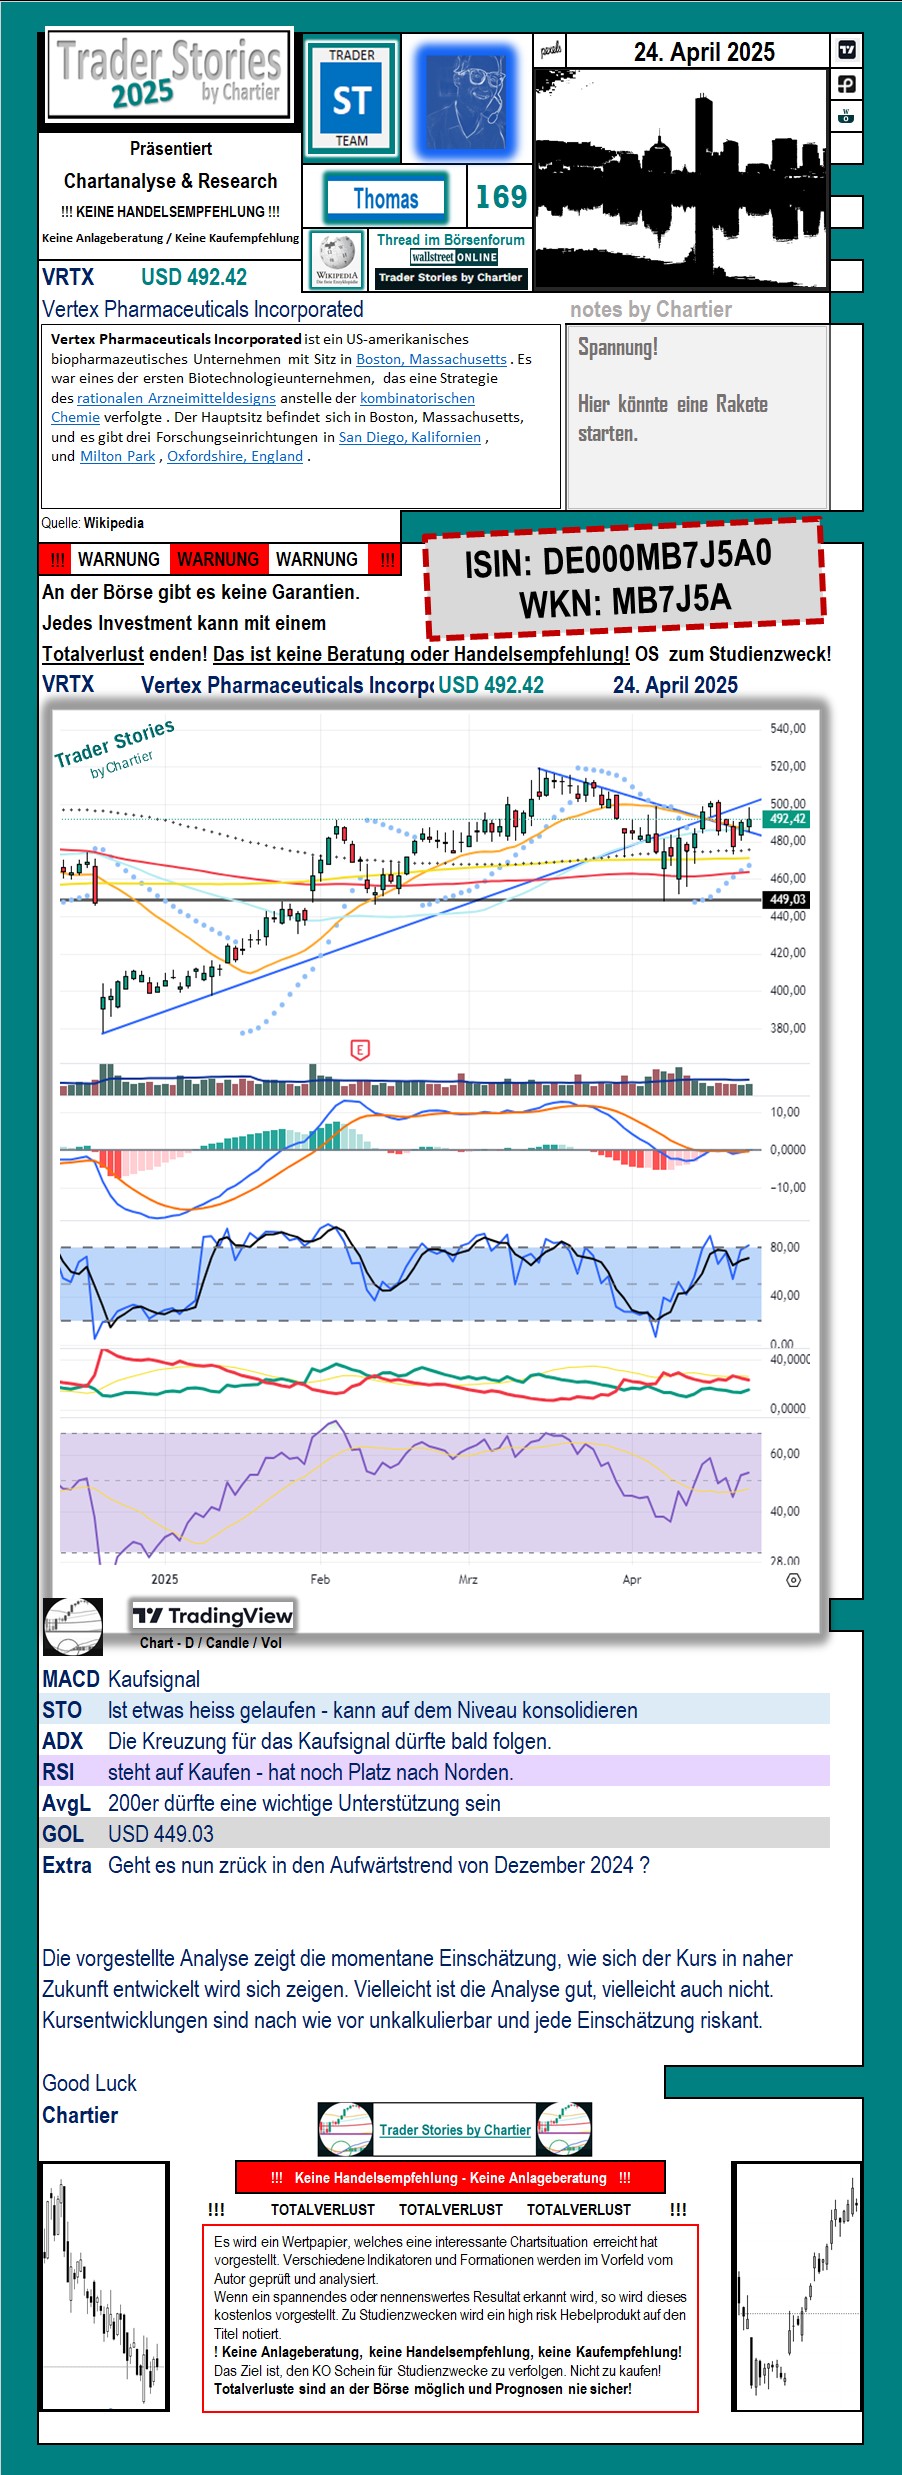Open the Oxfordshire, England link

click(x=235, y=456)
